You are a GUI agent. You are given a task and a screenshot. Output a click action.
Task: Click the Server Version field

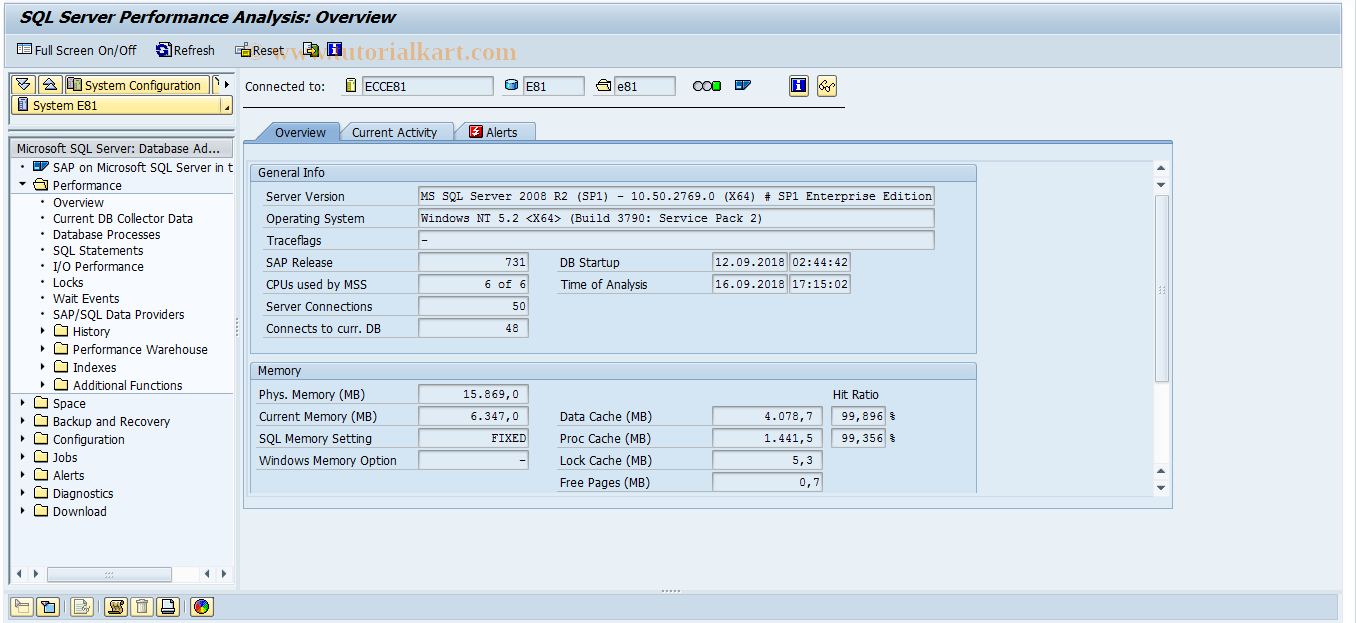point(676,196)
